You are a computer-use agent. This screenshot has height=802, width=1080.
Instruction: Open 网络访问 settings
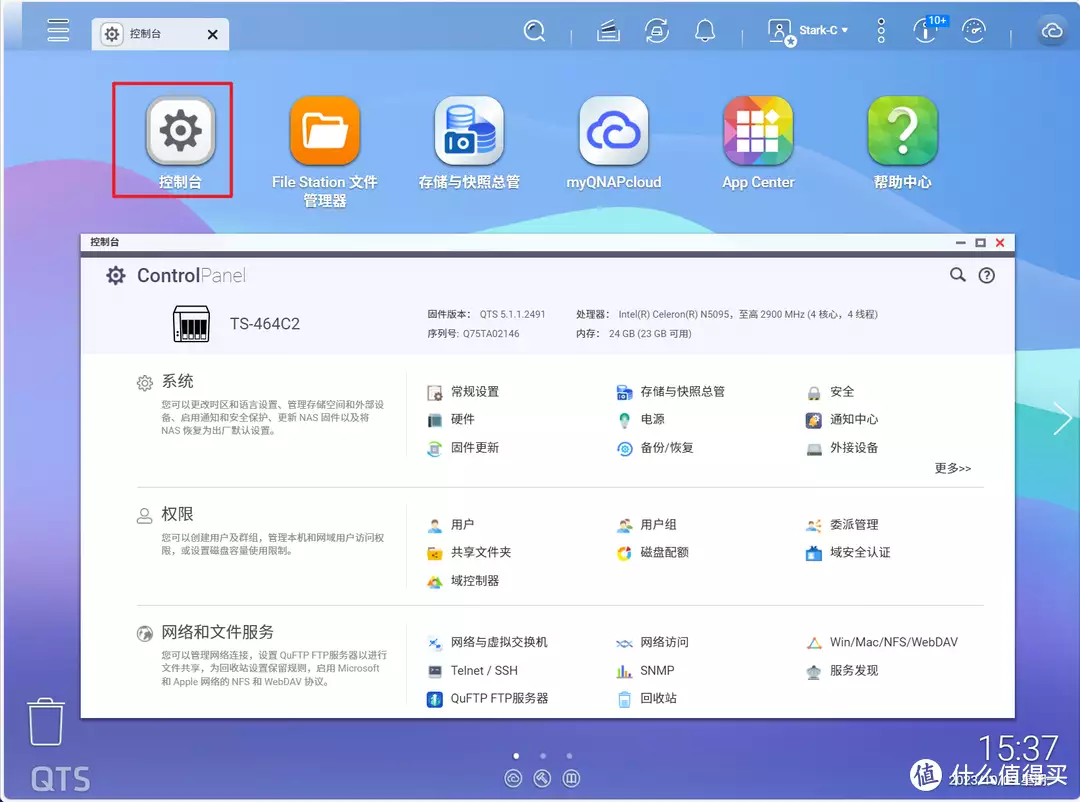point(652,642)
